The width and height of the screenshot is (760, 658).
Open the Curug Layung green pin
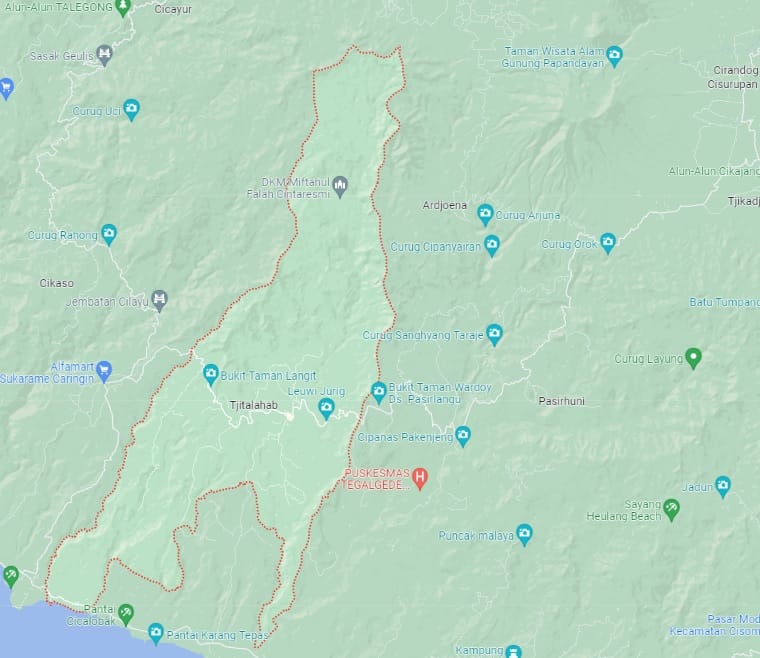693,358
